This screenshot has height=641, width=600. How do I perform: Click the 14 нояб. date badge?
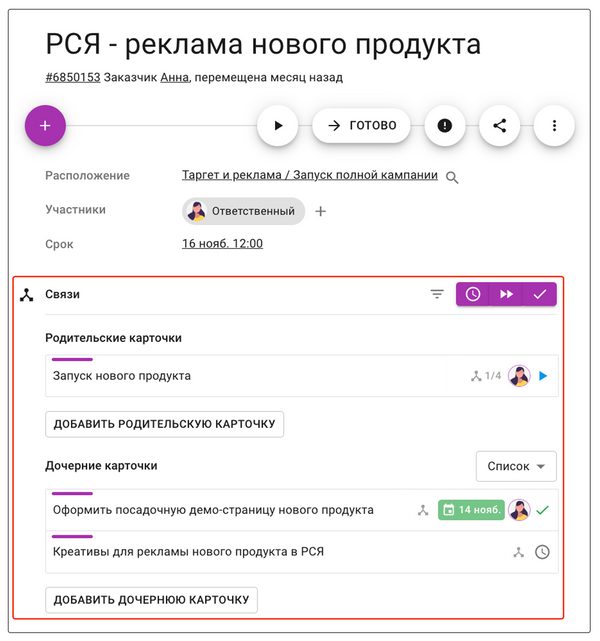[471, 510]
